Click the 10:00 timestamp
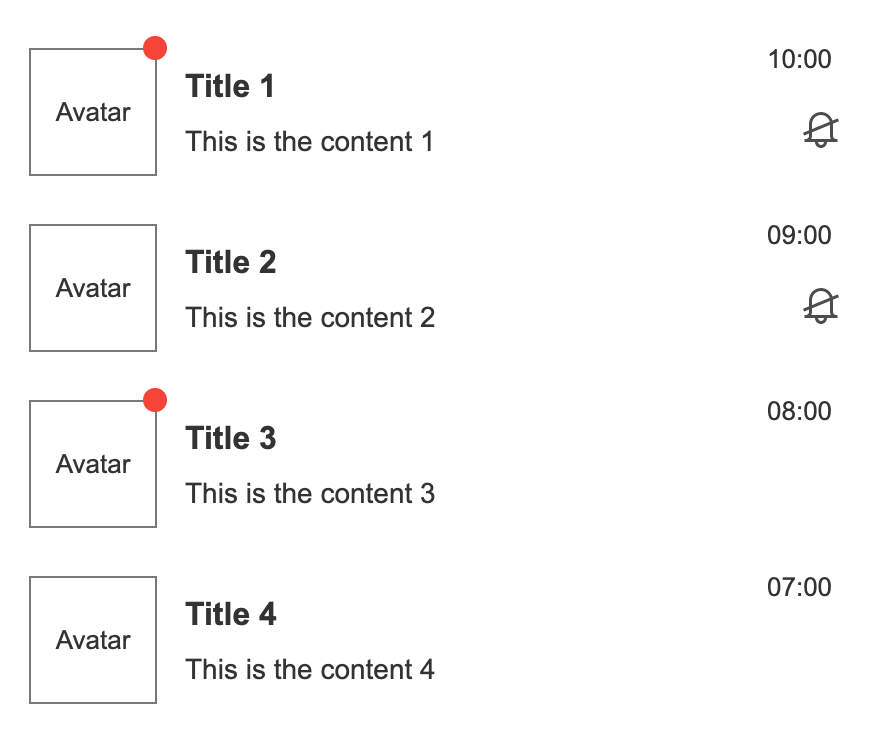Viewport: 886px width, 746px height. 801,60
